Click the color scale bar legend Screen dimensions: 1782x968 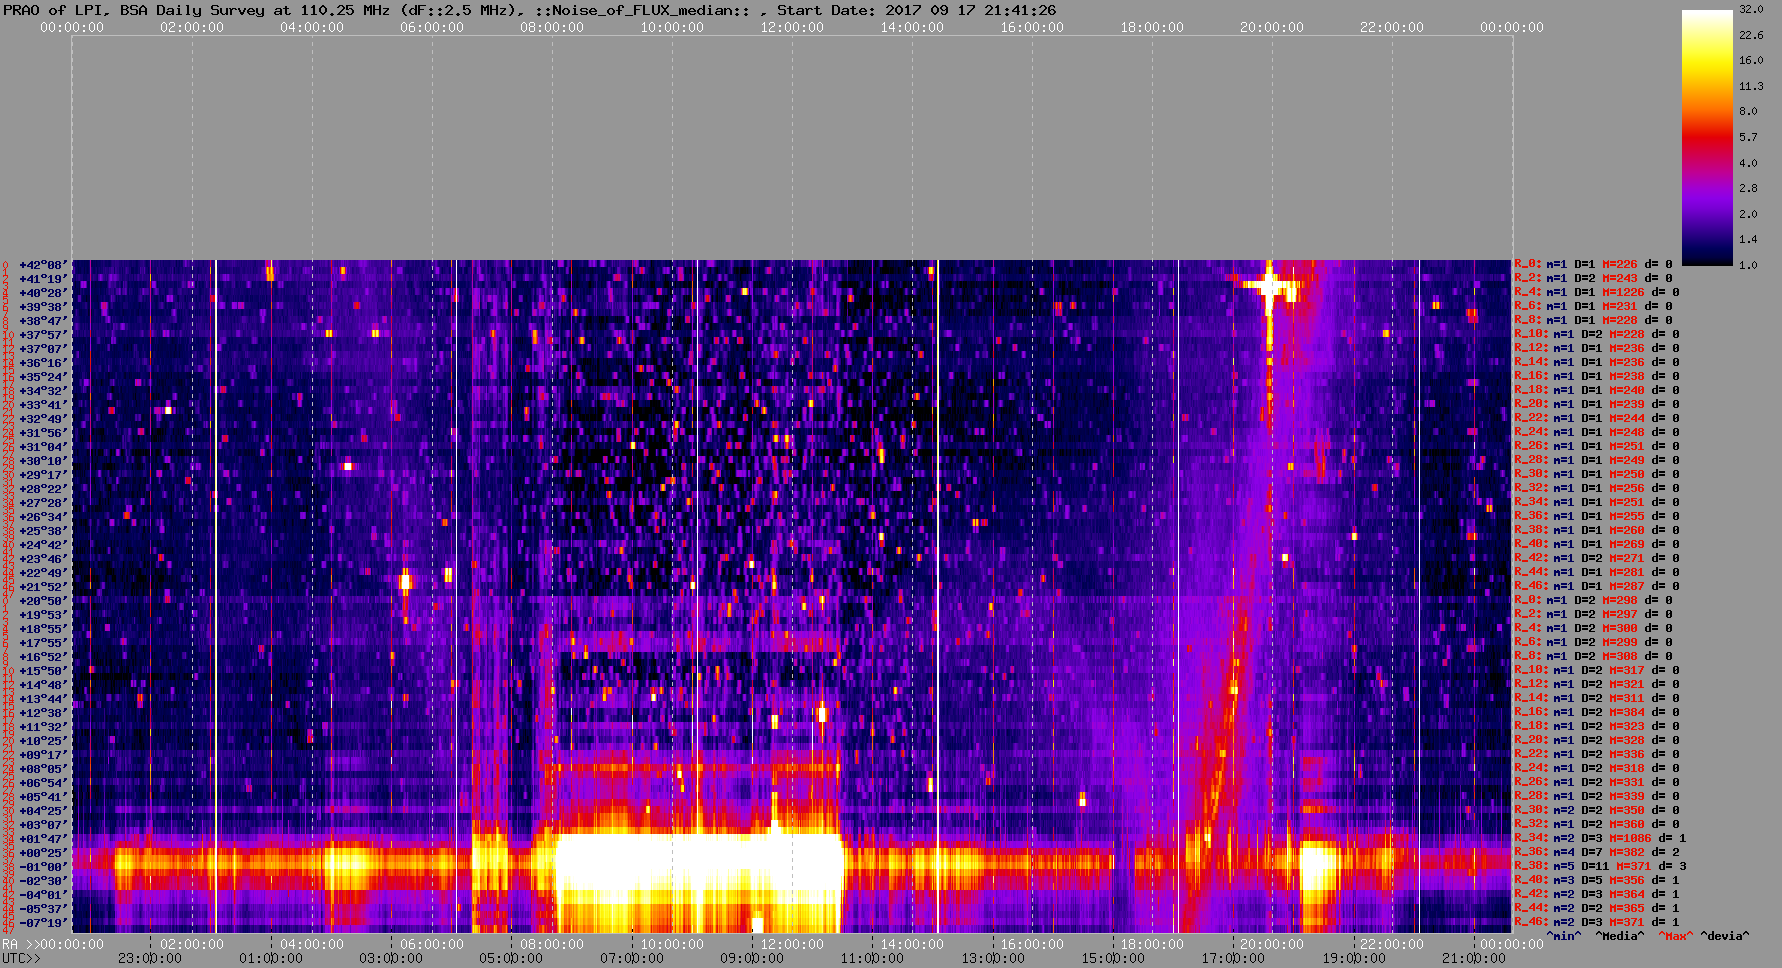click(1707, 137)
